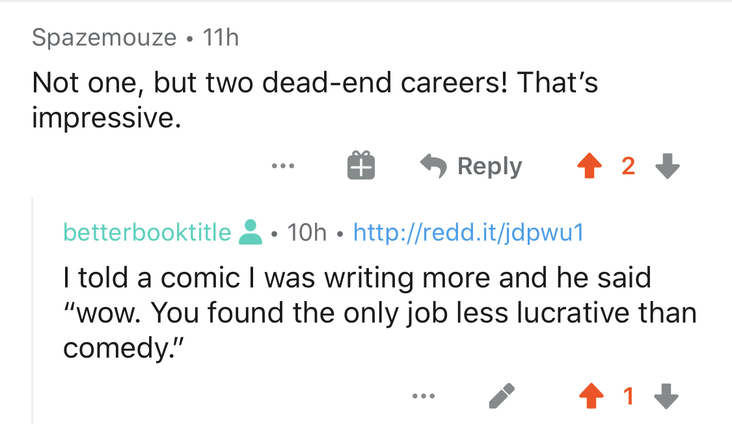732x424 pixels.
Task: Click the 10h timestamp on the reply
Action: point(307,232)
